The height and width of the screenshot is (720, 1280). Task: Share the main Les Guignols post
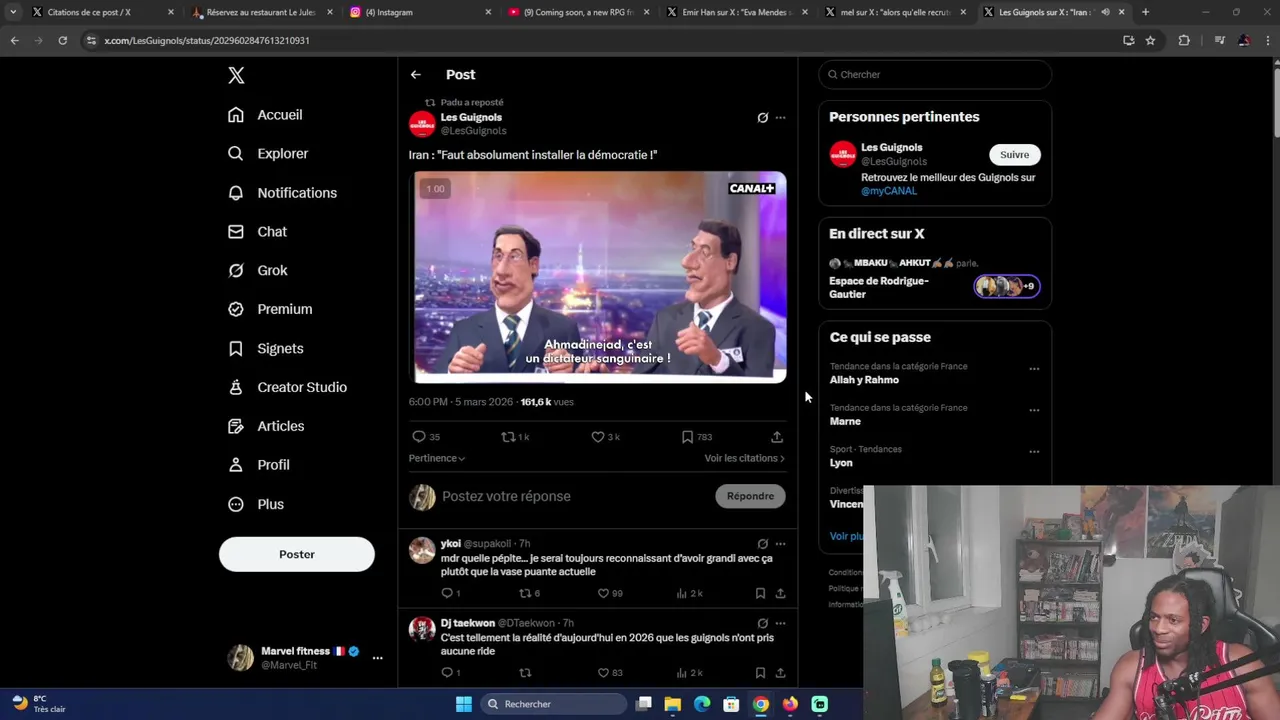[777, 437]
